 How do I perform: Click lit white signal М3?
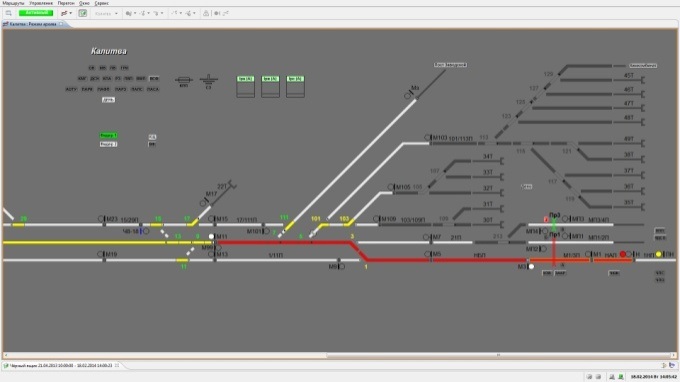(x=531, y=267)
